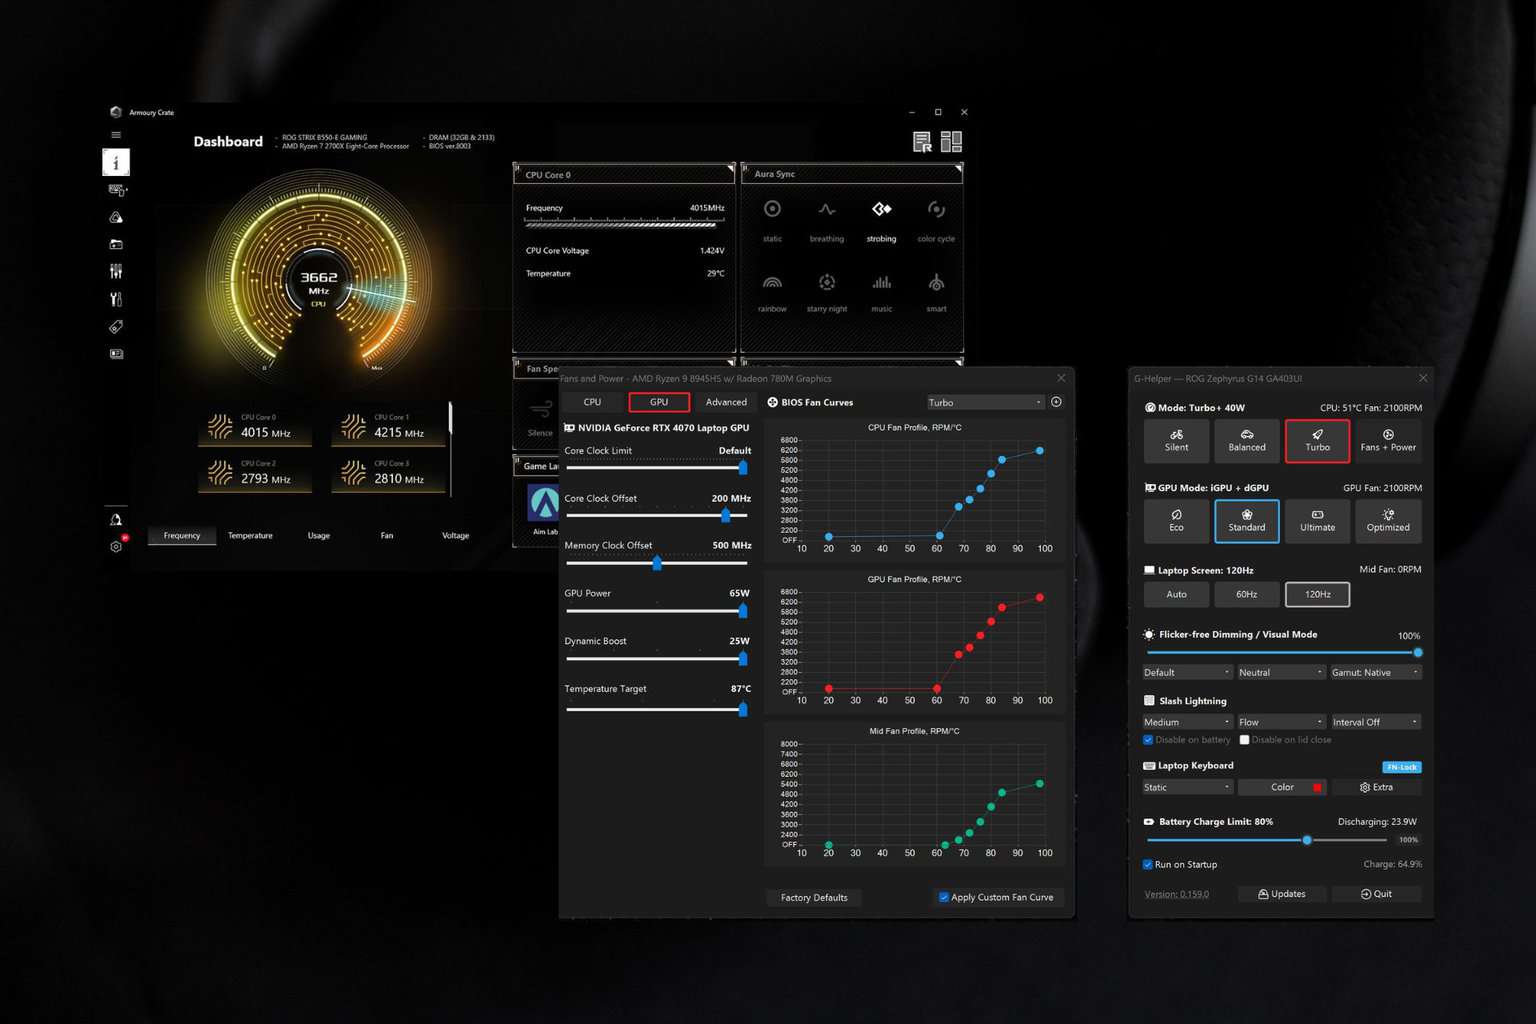Select the Usage tab in Armoury Crate
1536x1024 pixels.
(318, 536)
